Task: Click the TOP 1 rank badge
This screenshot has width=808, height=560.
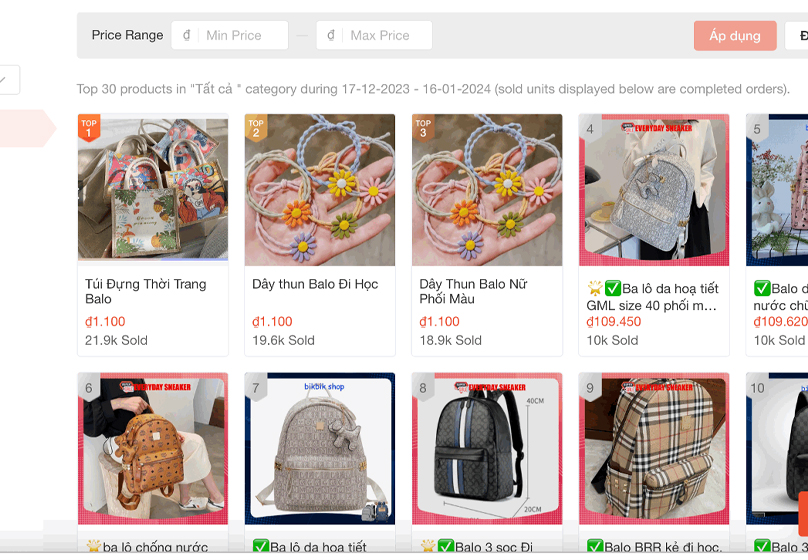Action: [89, 128]
